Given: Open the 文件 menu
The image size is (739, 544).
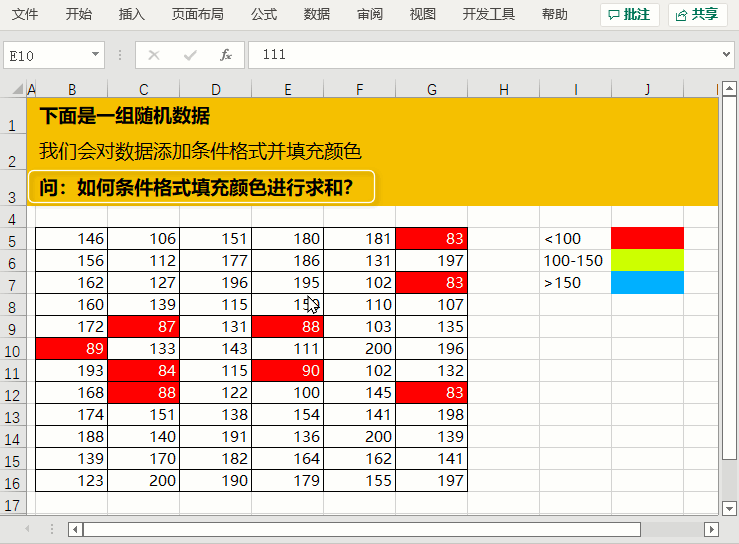Looking at the screenshot, I should point(25,15).
